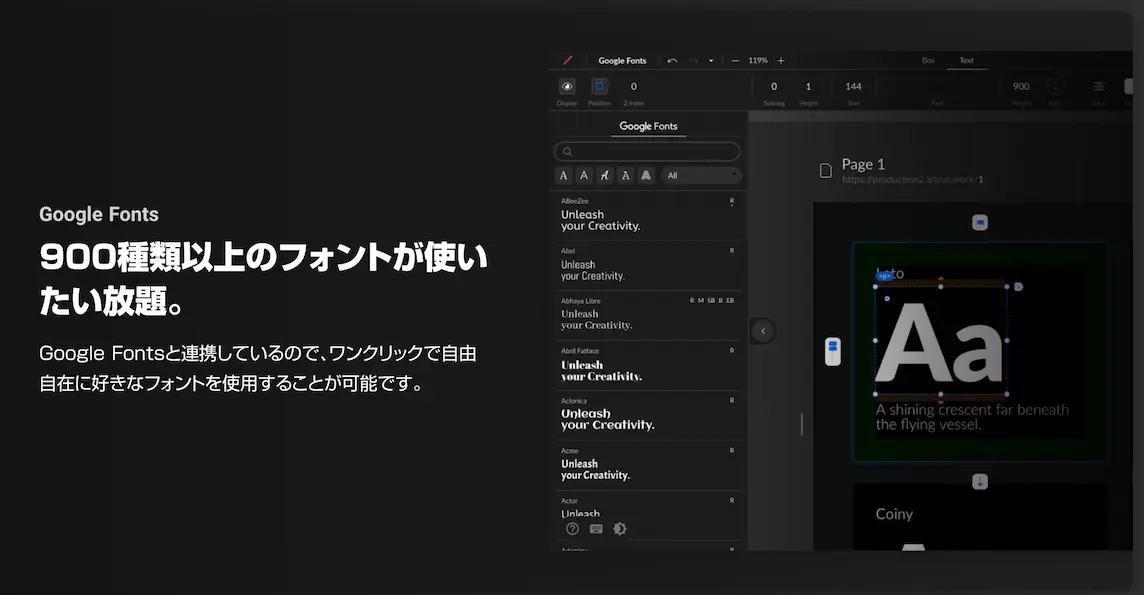Filter fonts by sans-serif style
This screenshot has width=1144, height=595.
(x=584, y=176)
